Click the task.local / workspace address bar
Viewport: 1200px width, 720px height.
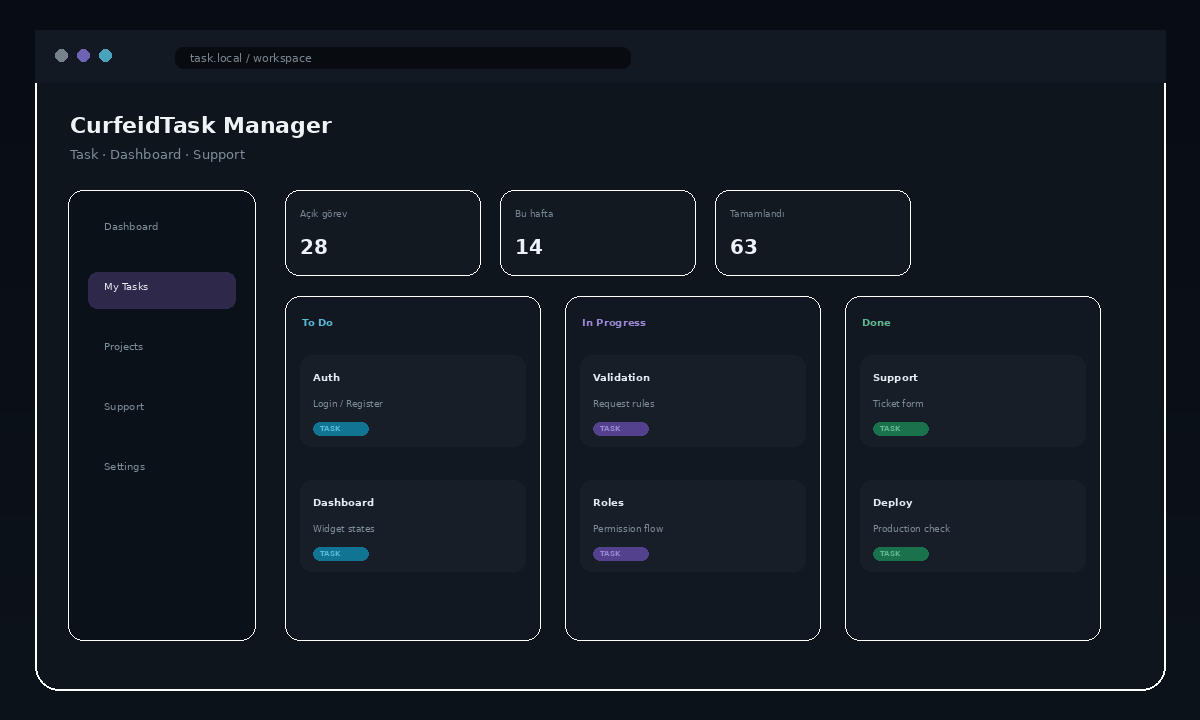point(403,58)
